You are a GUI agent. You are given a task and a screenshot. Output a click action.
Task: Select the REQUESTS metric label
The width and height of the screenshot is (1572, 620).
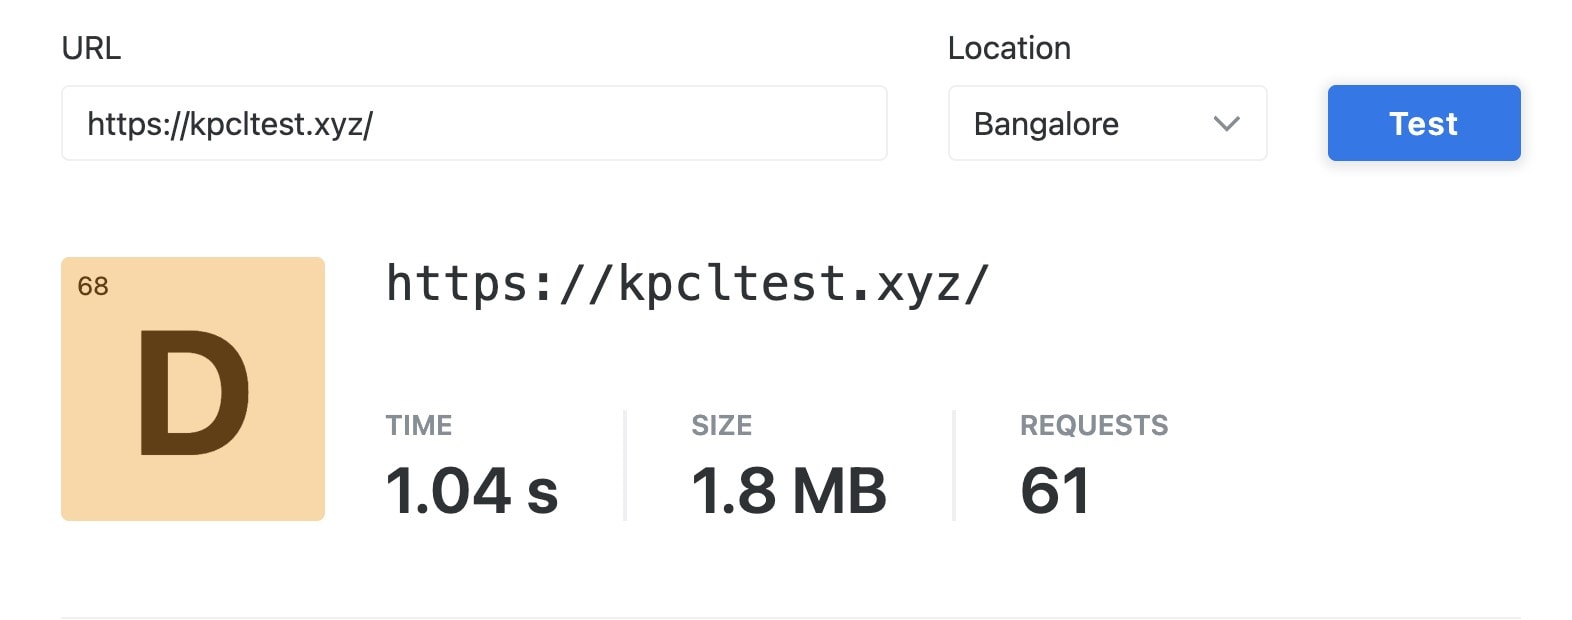pos(1094,426)
